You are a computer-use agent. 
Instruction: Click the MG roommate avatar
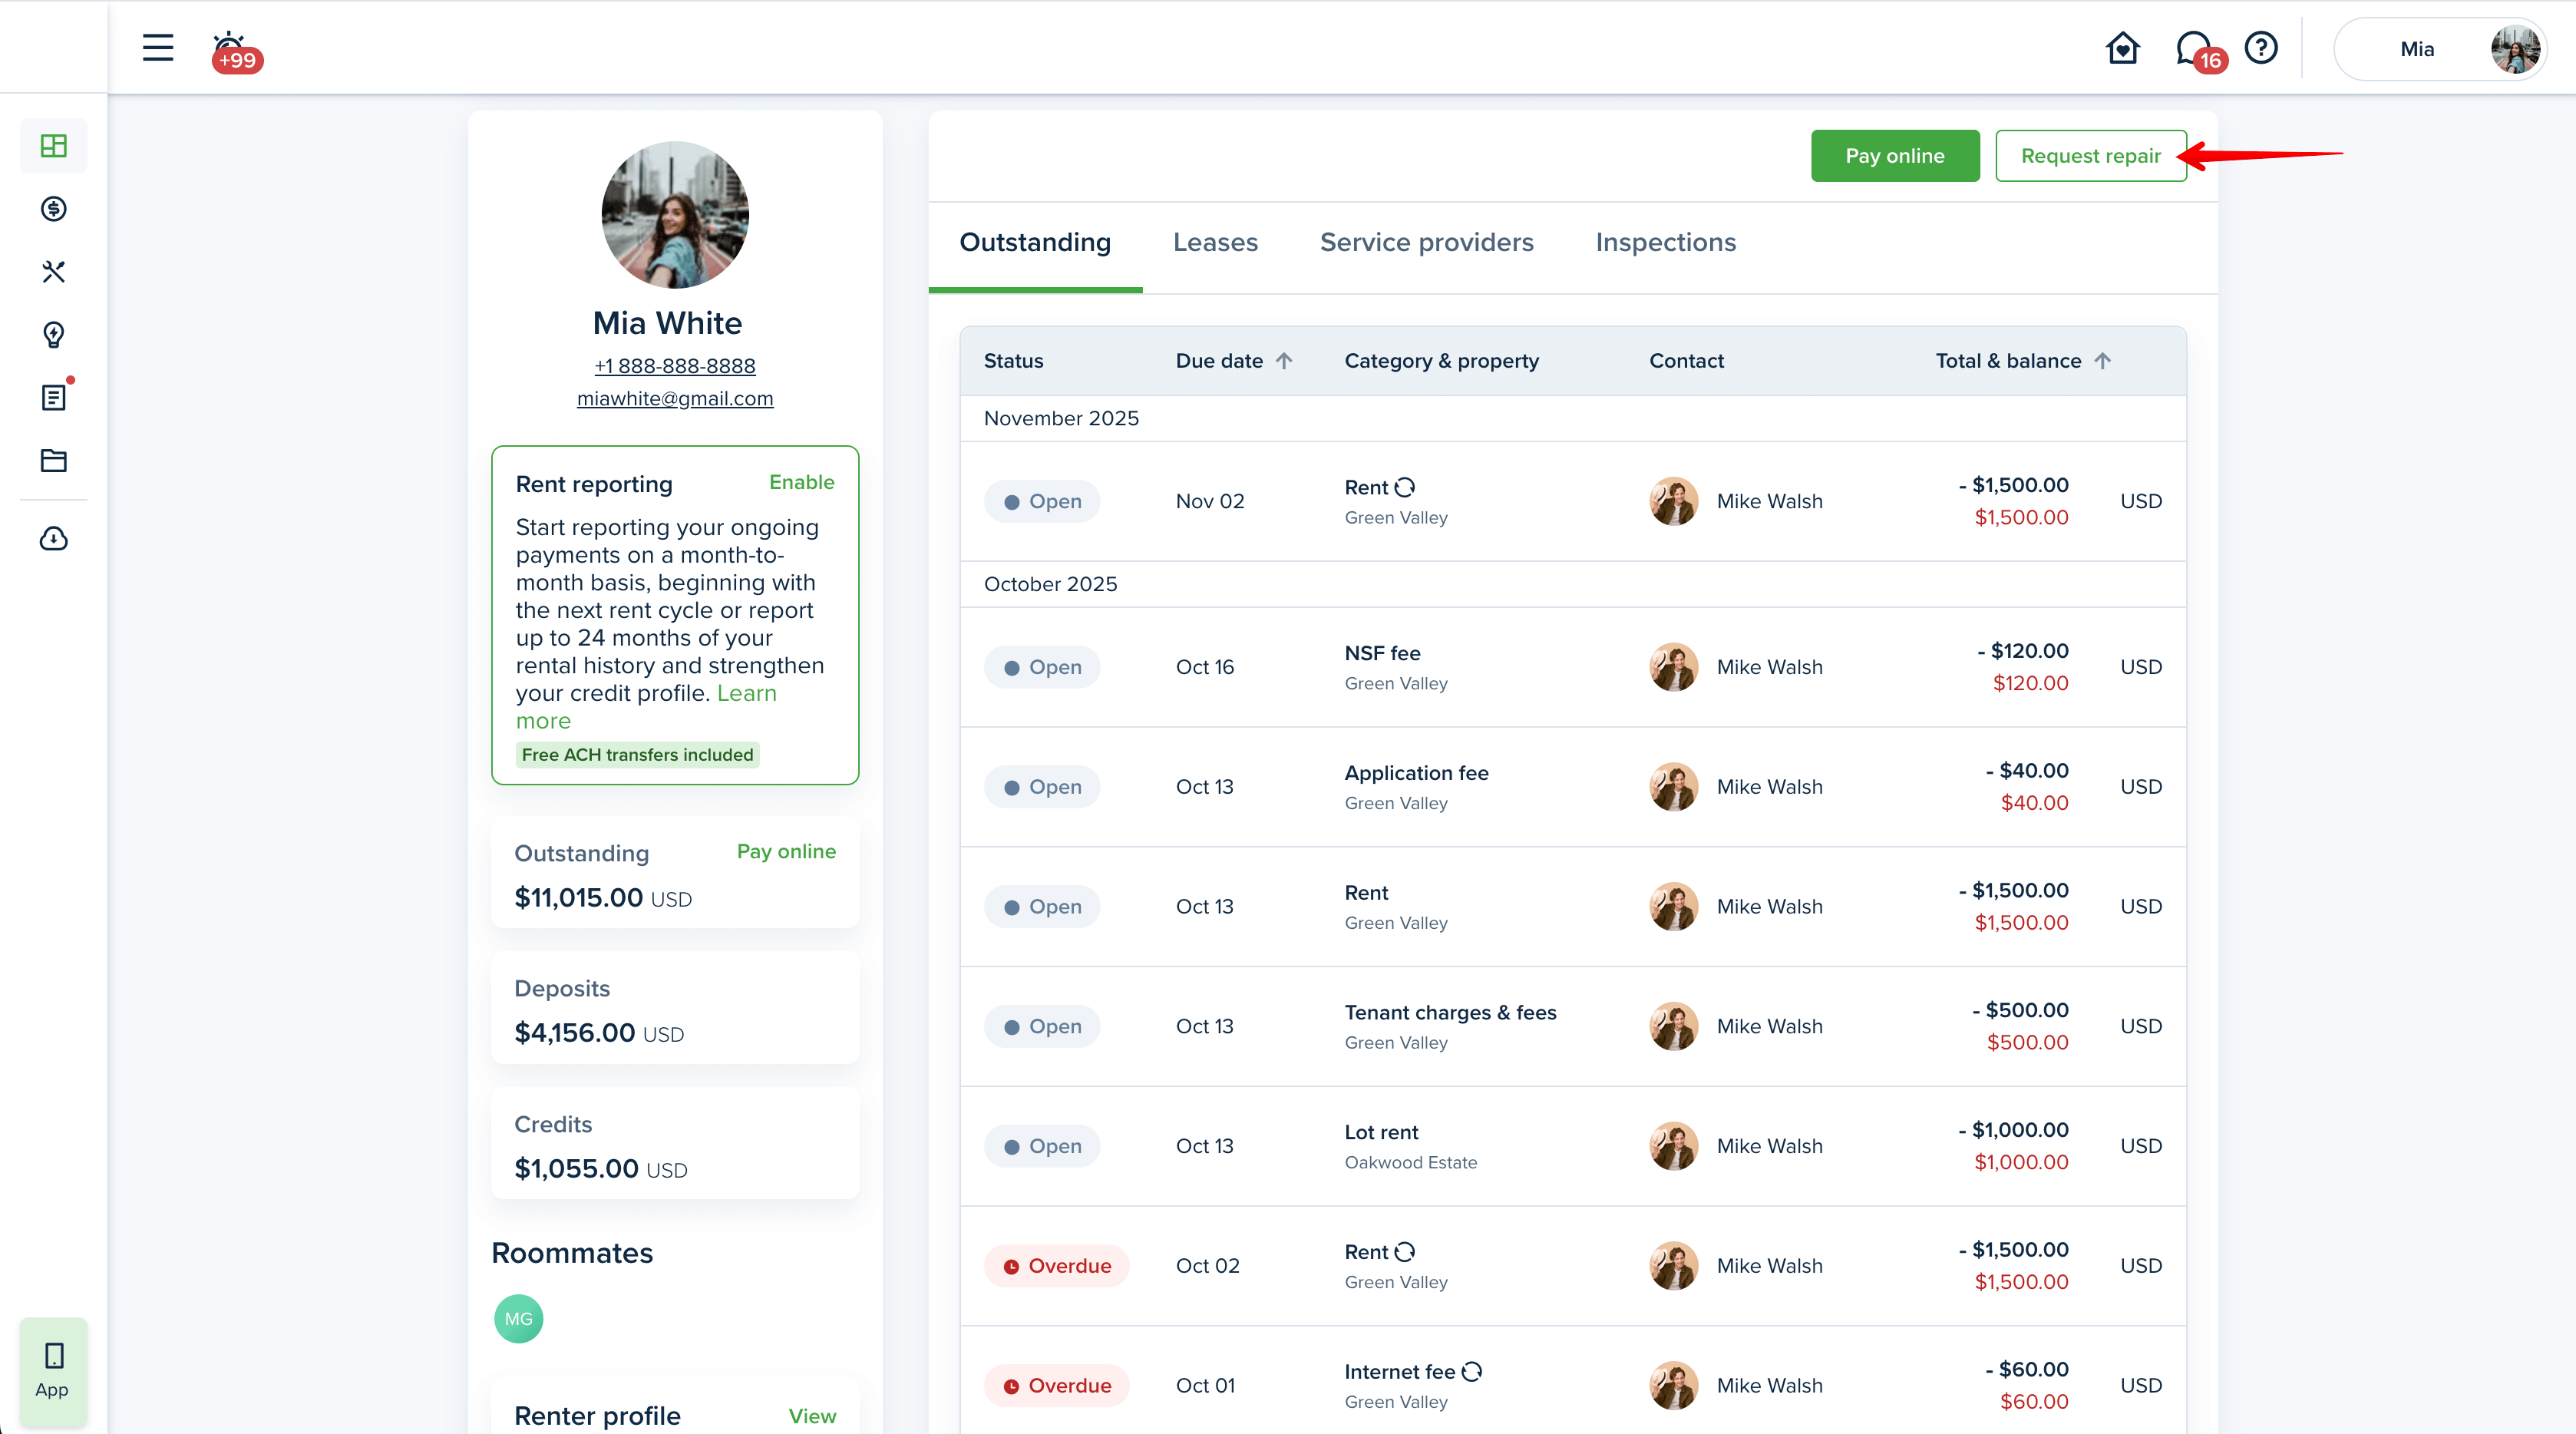coord(518,1318)
